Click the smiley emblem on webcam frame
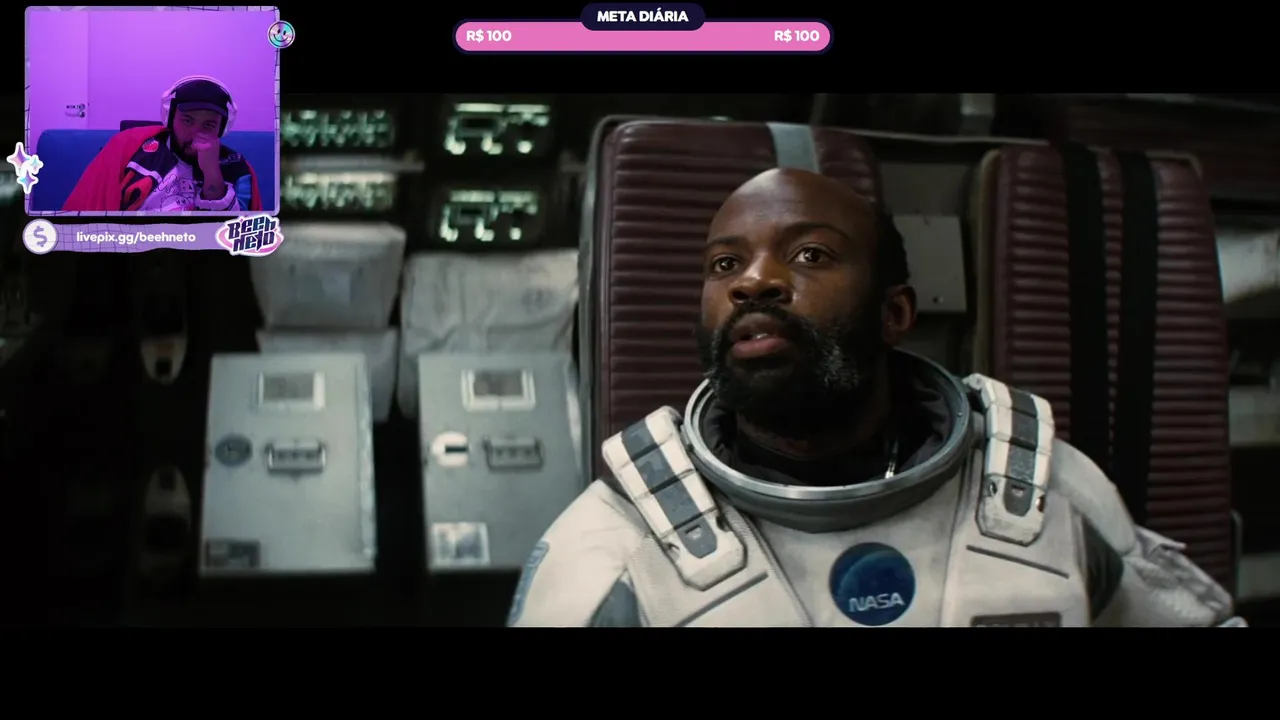 (281, 35)
